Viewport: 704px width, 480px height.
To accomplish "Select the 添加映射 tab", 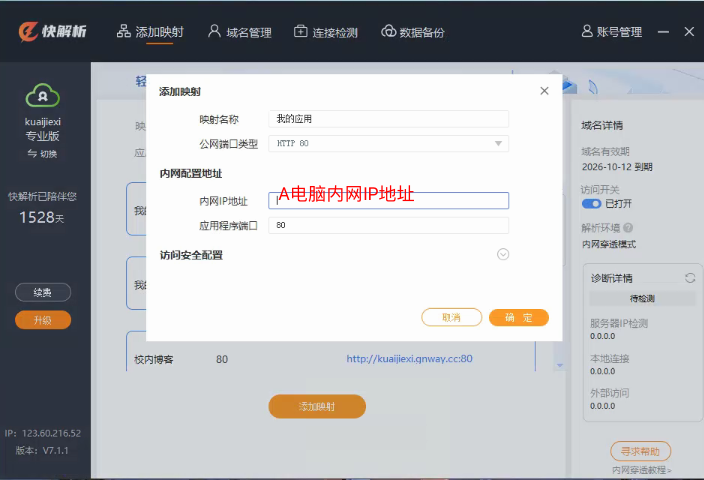I will click(150, 32).
